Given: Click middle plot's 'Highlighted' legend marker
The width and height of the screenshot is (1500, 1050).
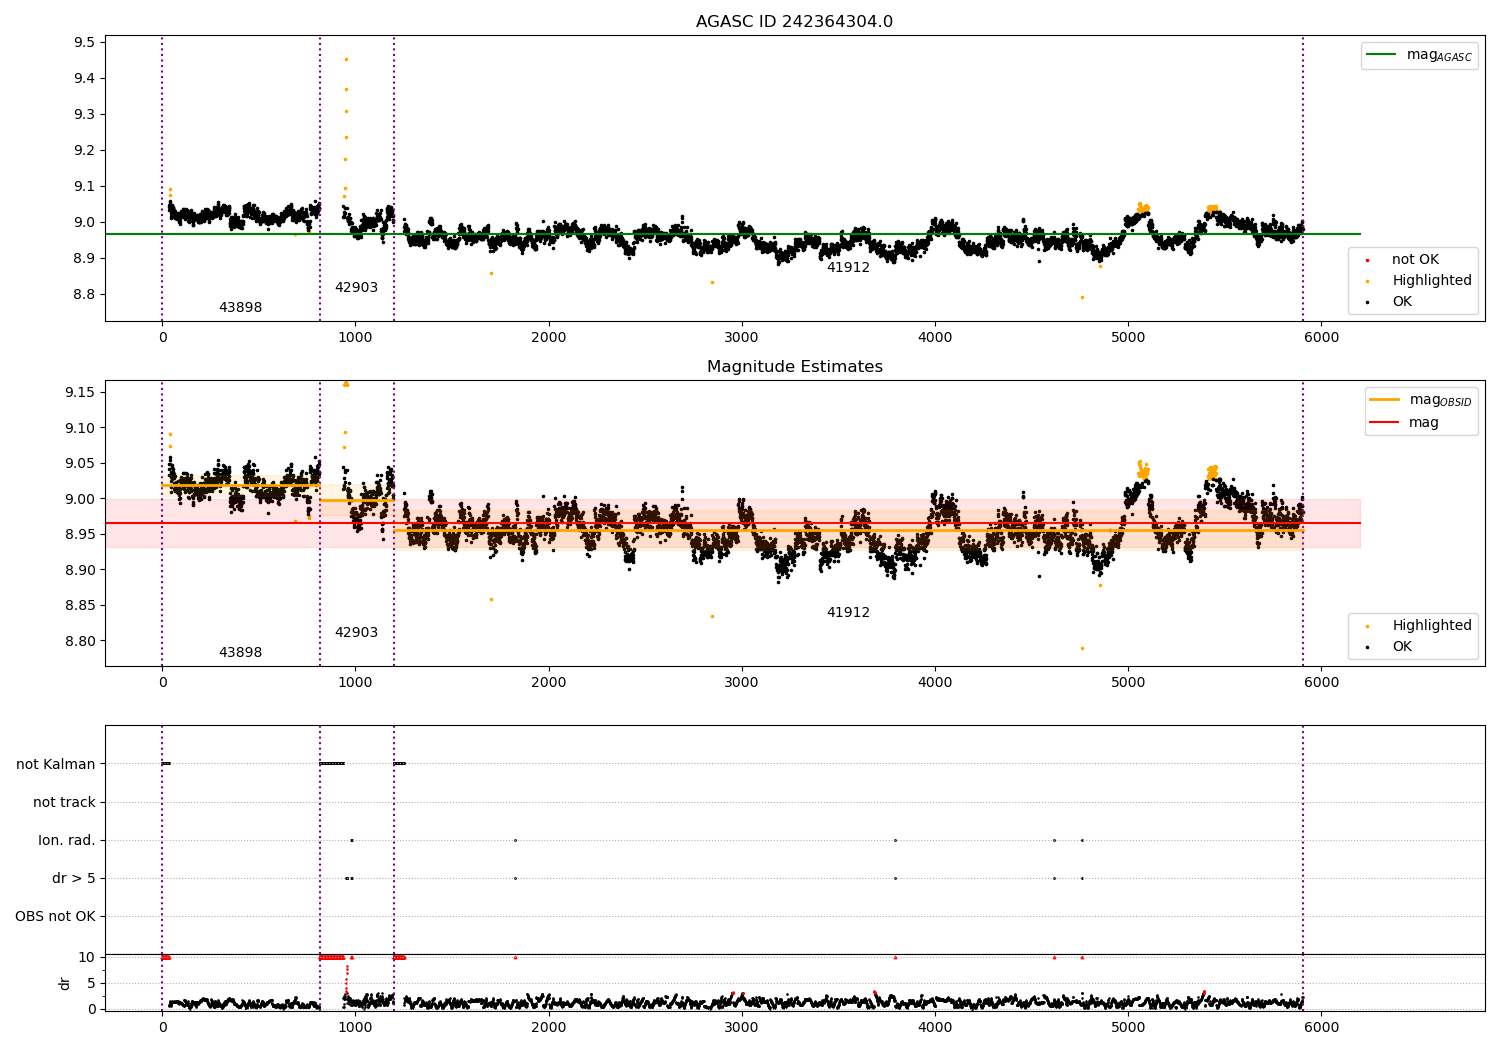Looking at the screenshot, I should [x=1367, y=626].
